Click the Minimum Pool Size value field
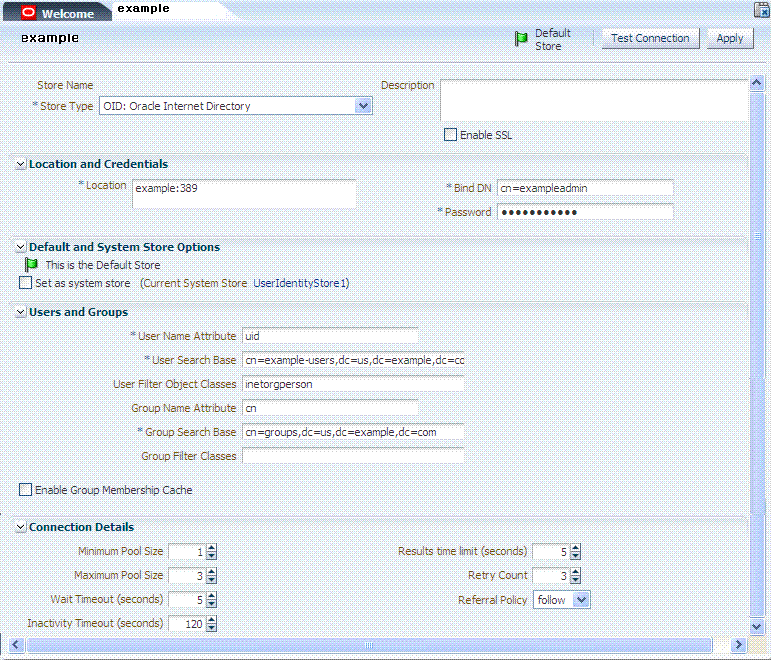771x660 pixels. (x=187, y=552)
